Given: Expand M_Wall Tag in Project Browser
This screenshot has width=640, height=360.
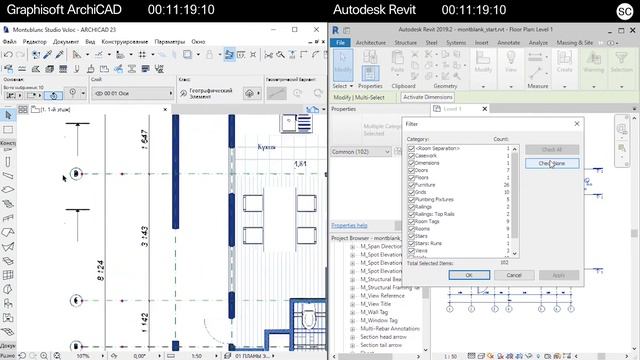Looking at the screenshot, I should click(x=353, y=312).
